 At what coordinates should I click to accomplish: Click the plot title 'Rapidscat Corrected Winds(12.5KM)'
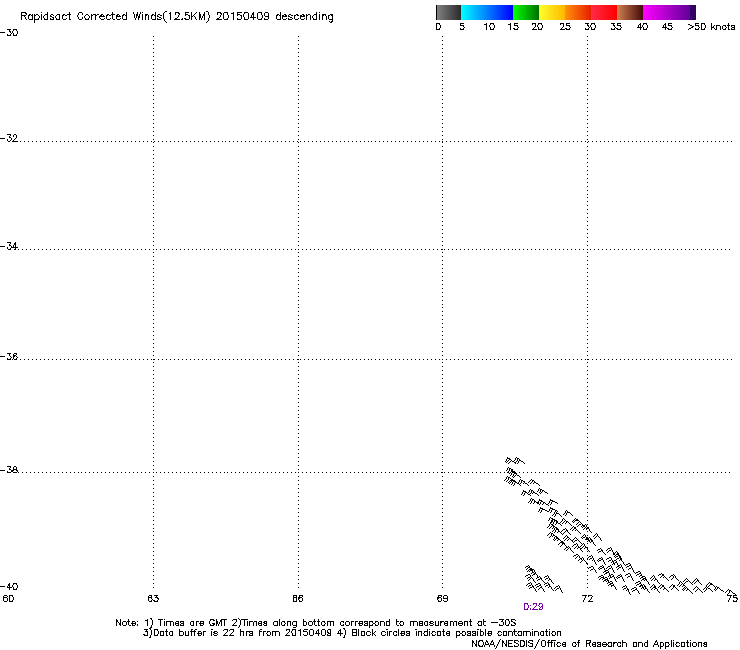tap(115, 17)
